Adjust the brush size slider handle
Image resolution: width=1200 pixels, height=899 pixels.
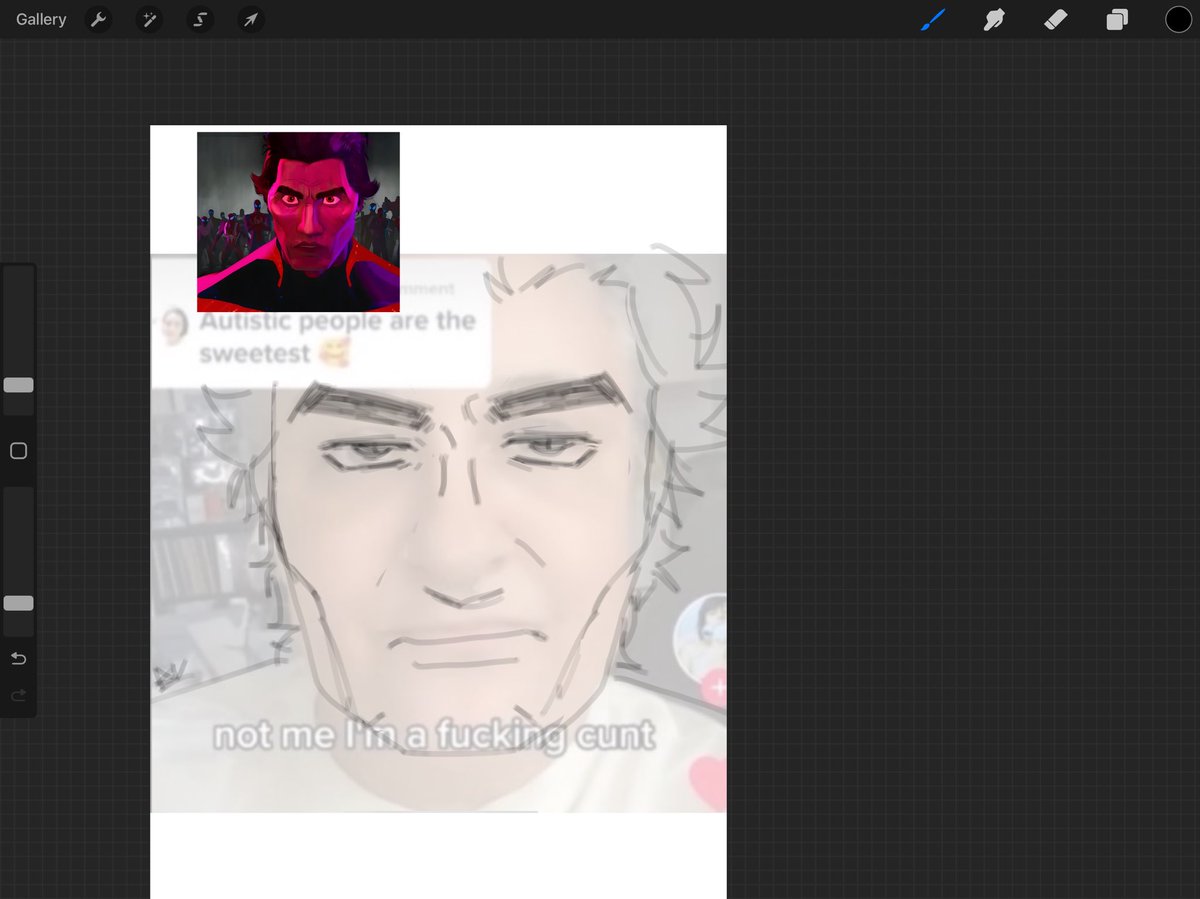point(18,385)
